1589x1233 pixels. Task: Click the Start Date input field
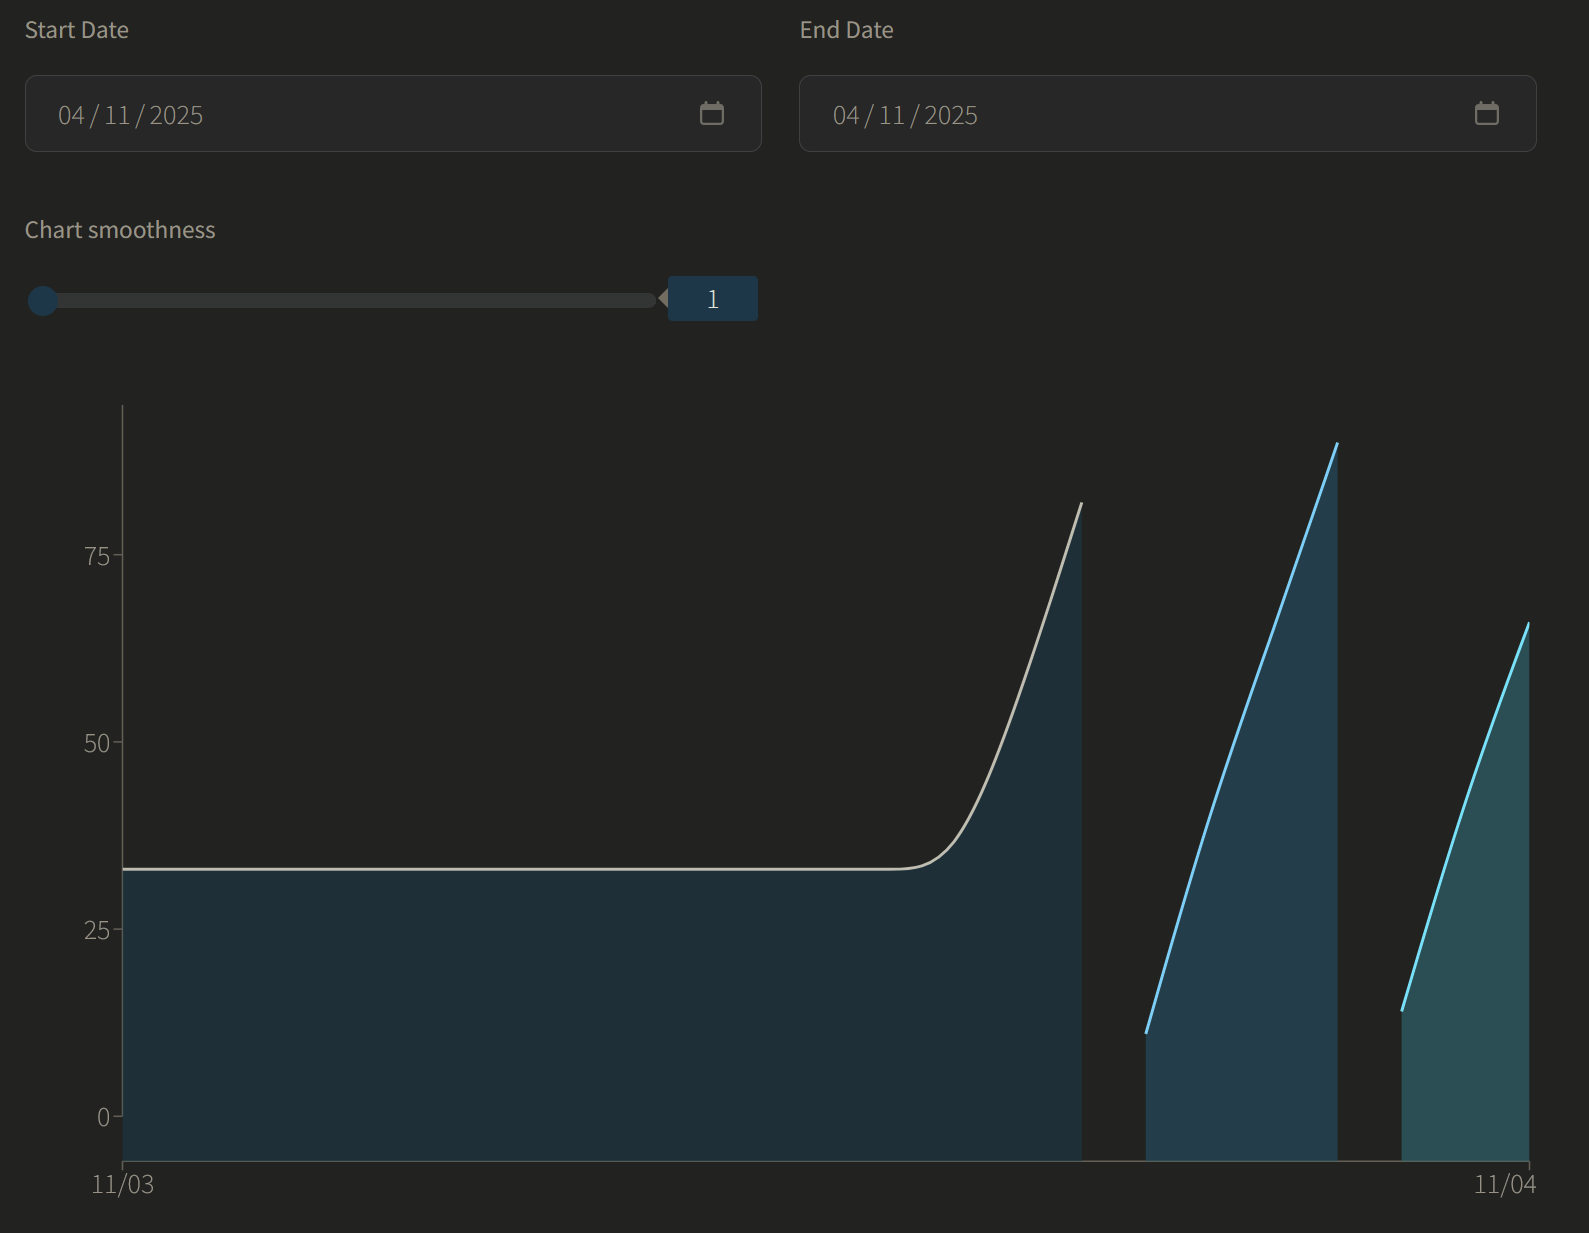pos(393,114)
